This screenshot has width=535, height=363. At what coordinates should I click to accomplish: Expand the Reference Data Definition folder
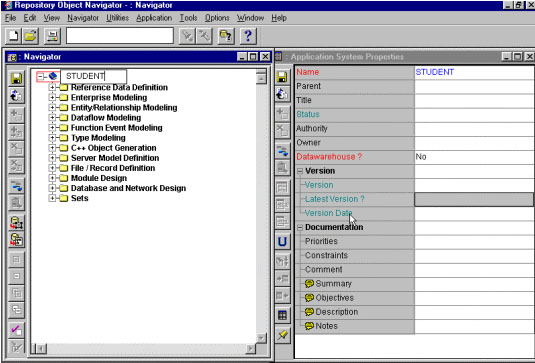52,87
